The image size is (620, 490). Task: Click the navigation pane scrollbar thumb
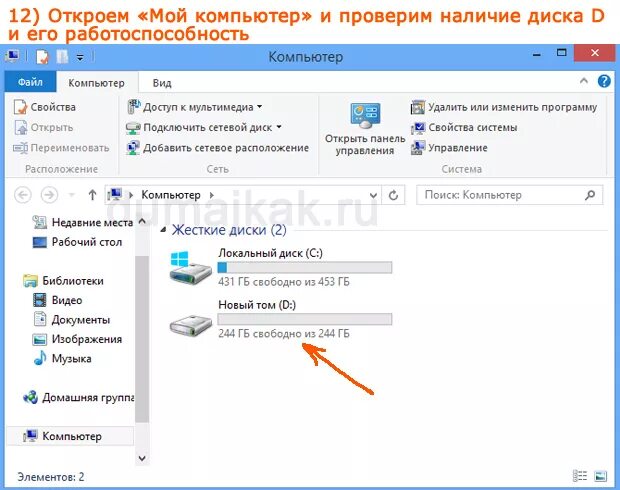[x=142, y=339]
